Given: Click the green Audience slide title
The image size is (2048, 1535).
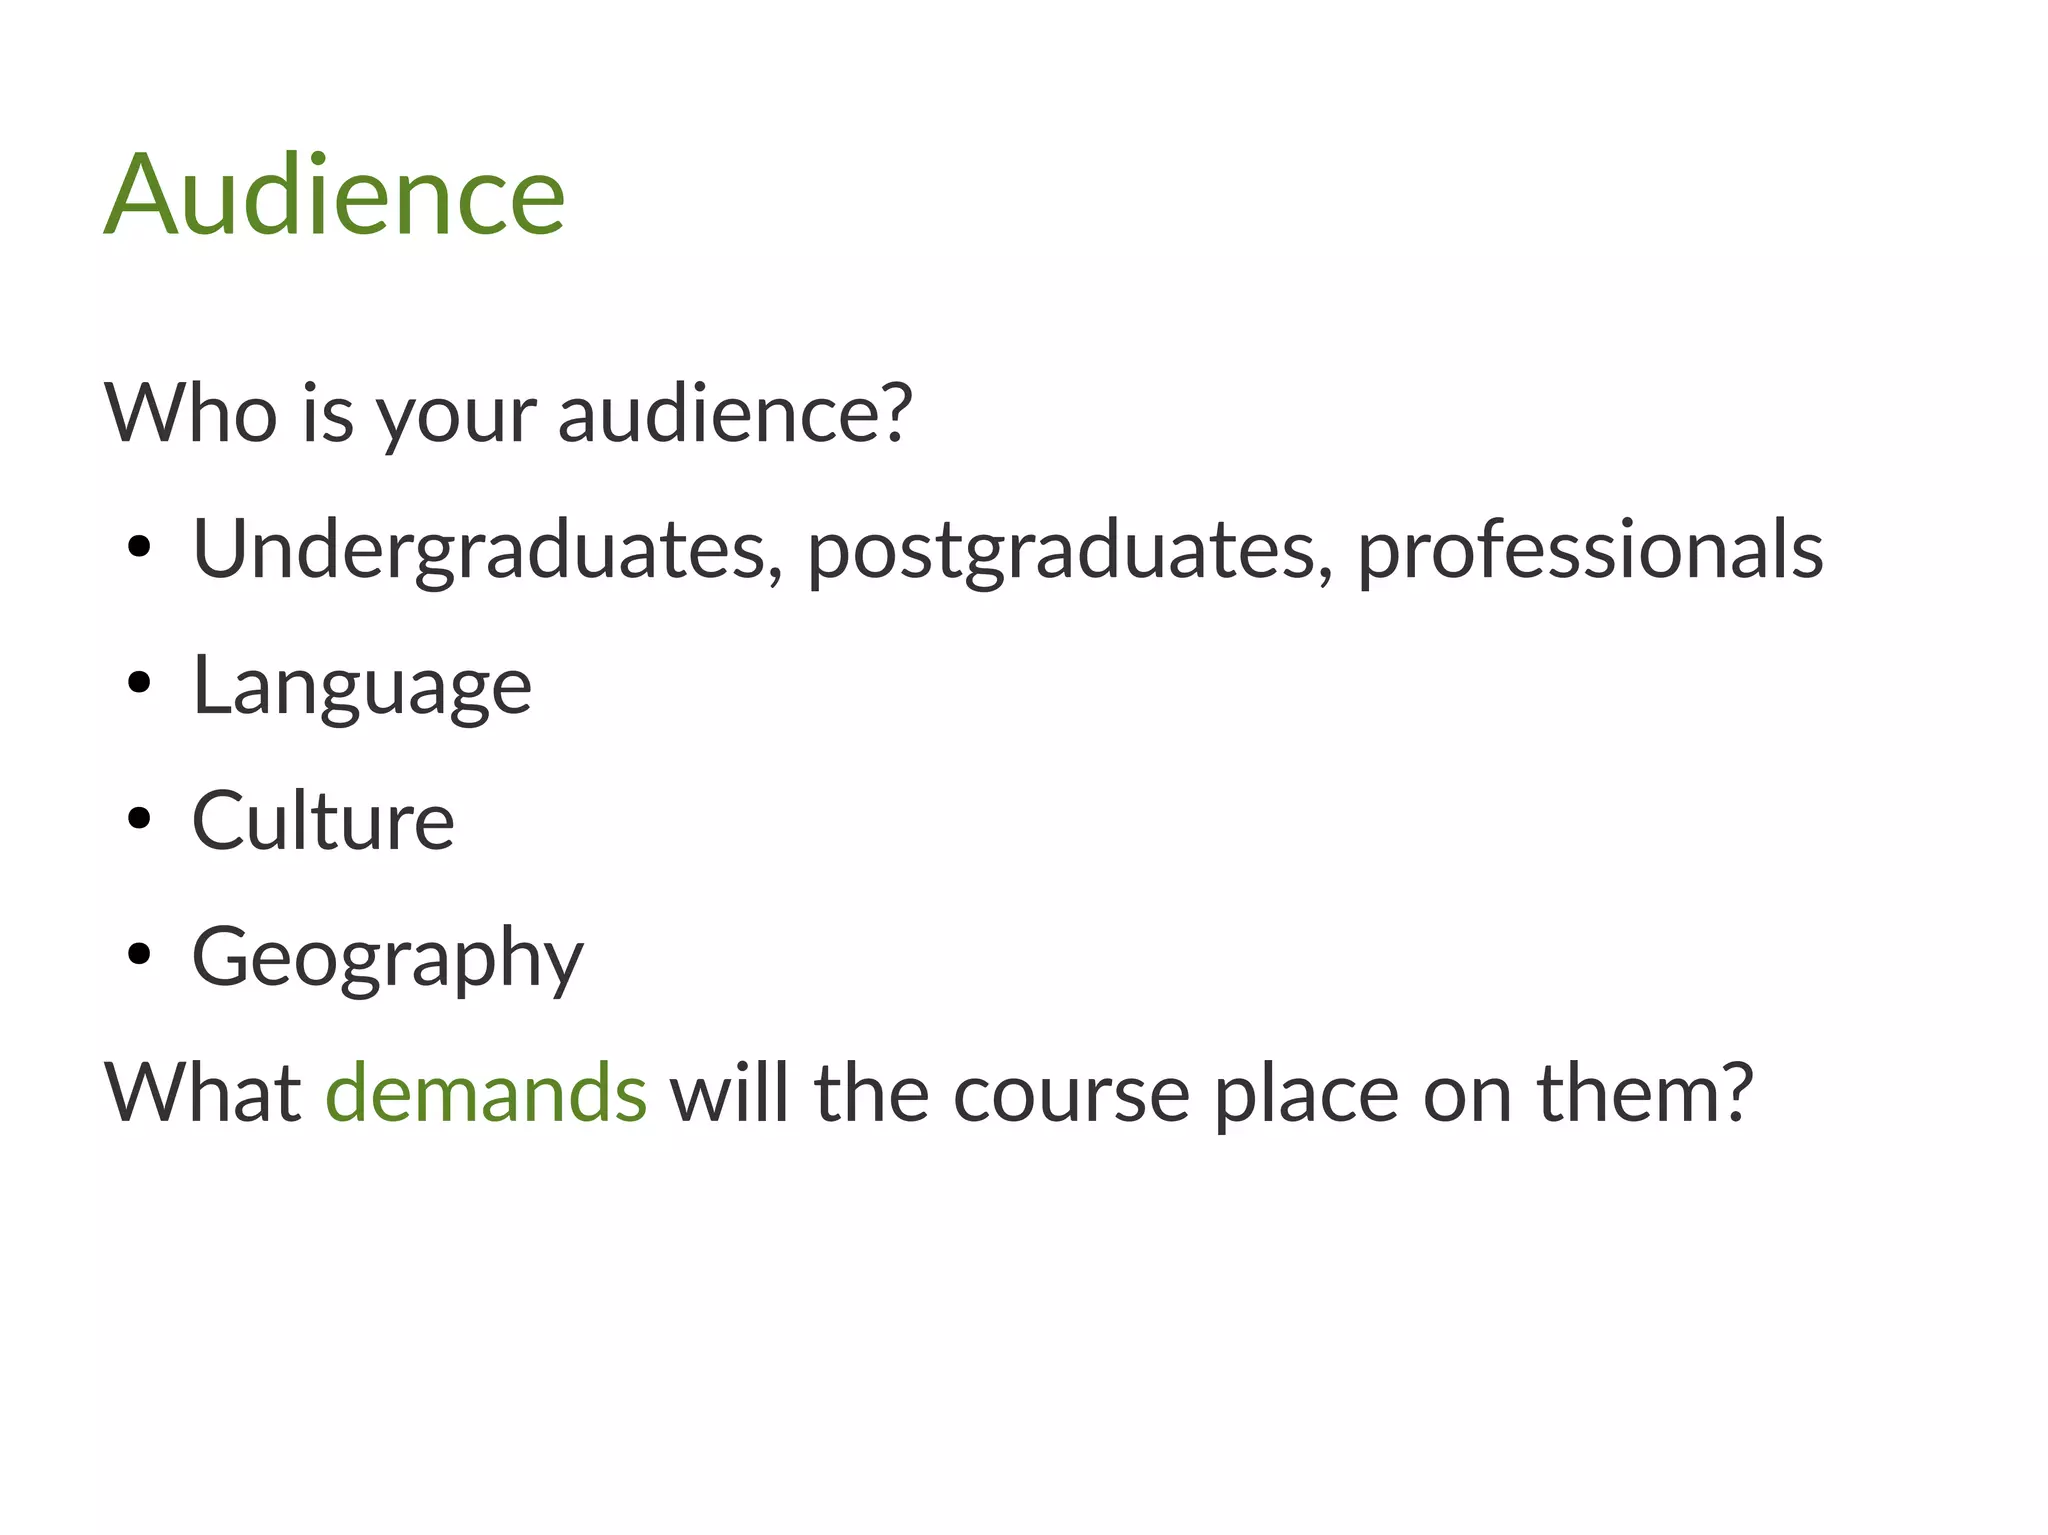Looking at the screenshot, I should click(x=335, y=194).
